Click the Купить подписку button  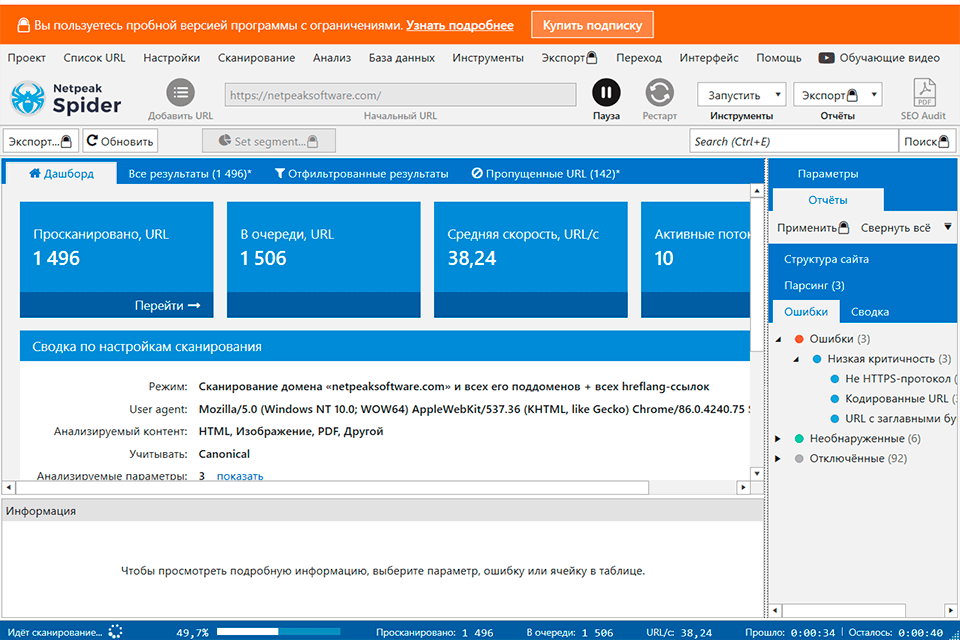592,24
